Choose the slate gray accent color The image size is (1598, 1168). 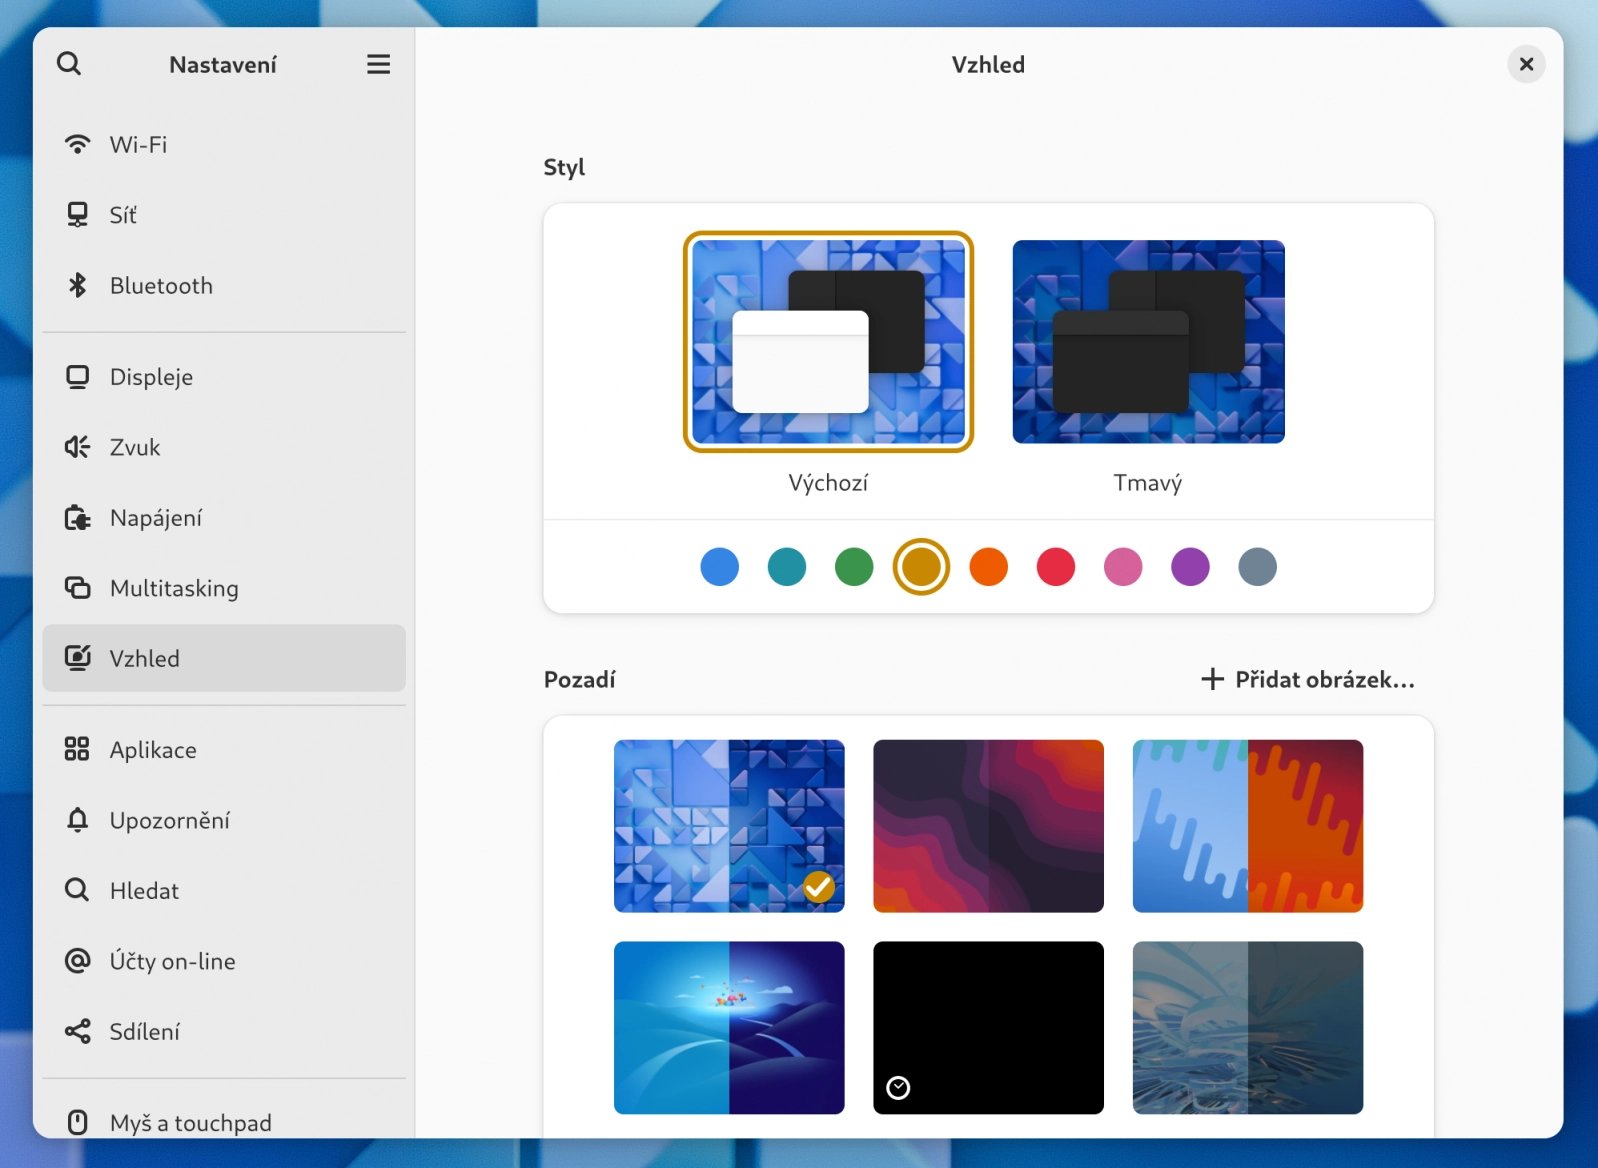1258,567
